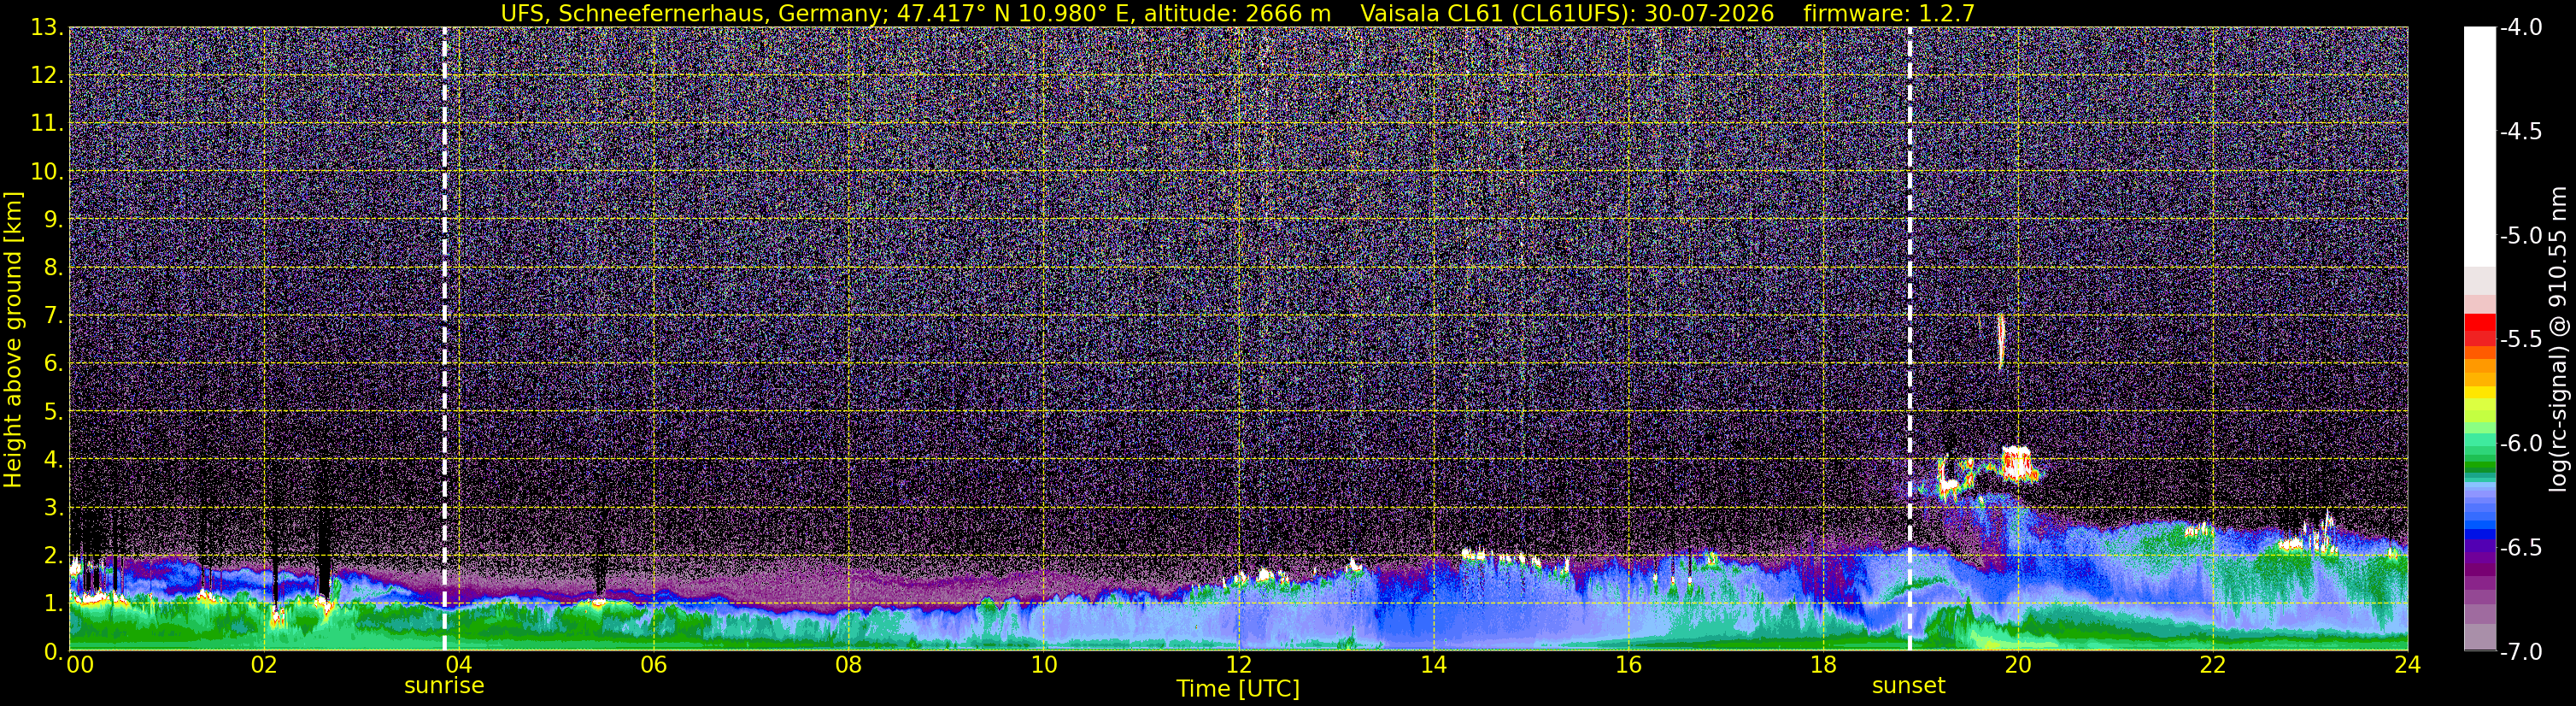Viewport: 2576px width, 706px height.
Task: Click the '16' time tick label
Action: point(1628,665)
